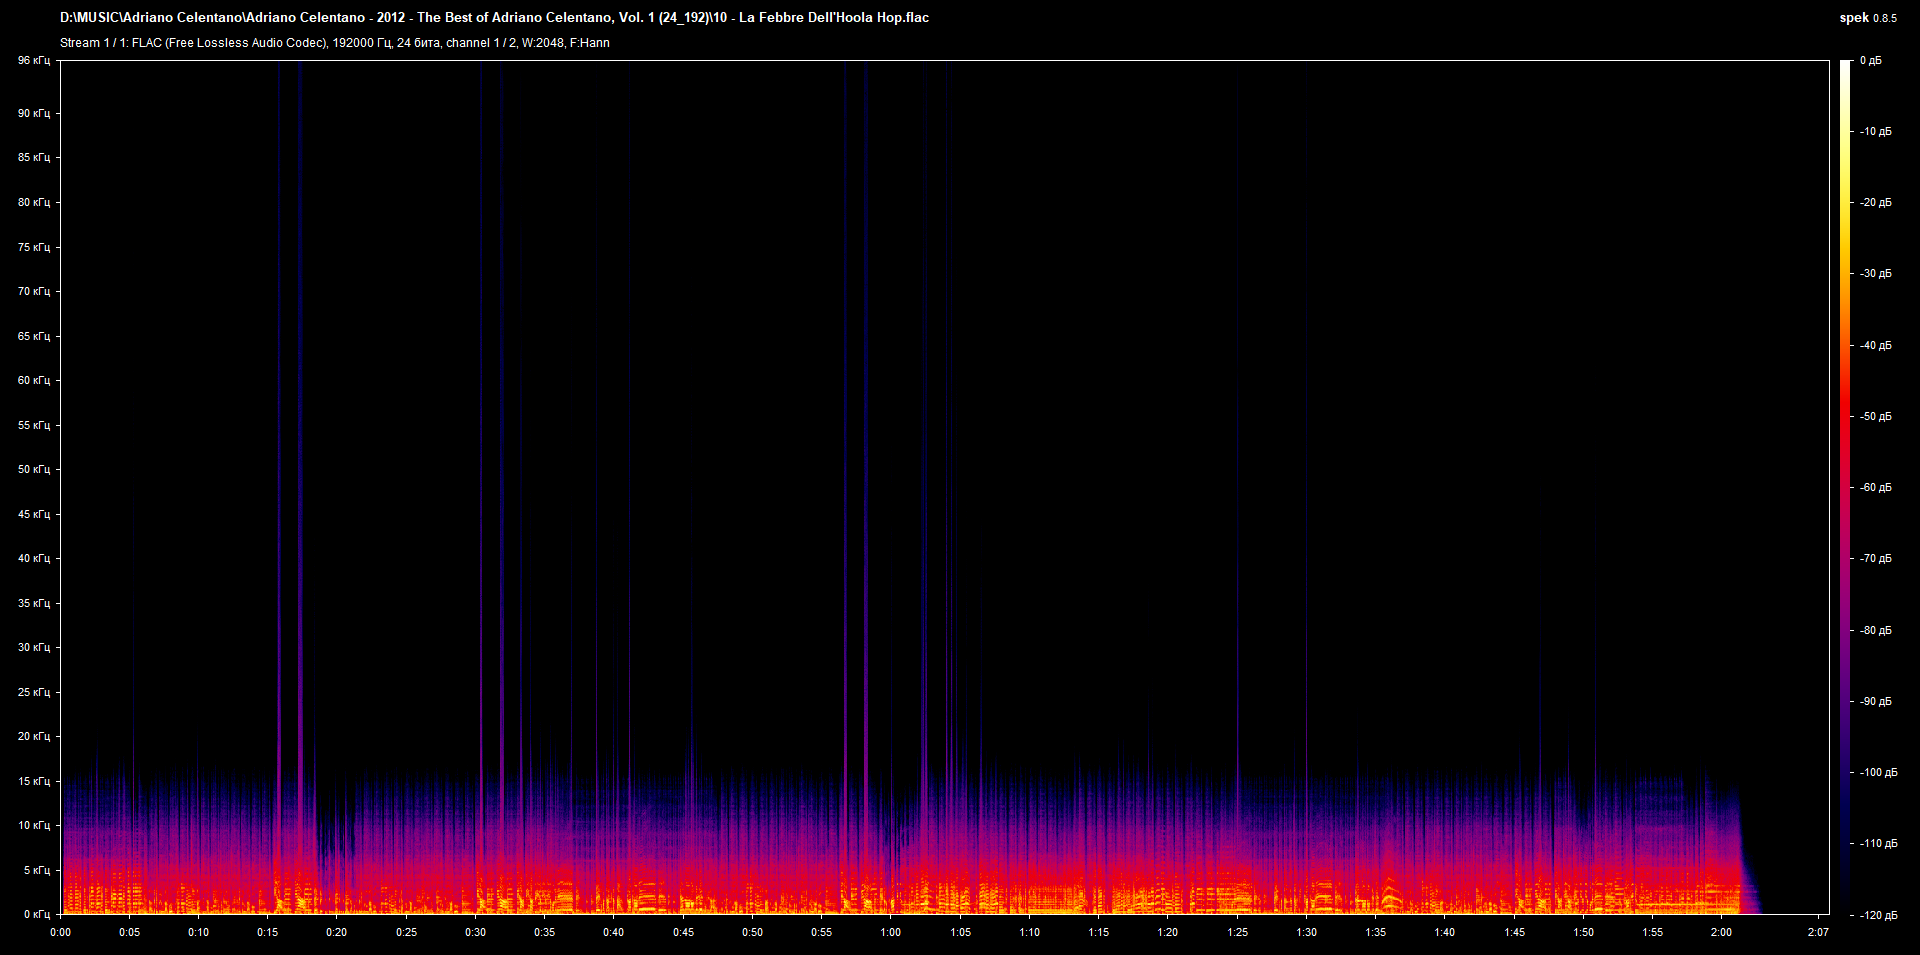Click the 1:00 time axis marker
This screenshot has width=1920, height=955.
(x=890, y=932)
